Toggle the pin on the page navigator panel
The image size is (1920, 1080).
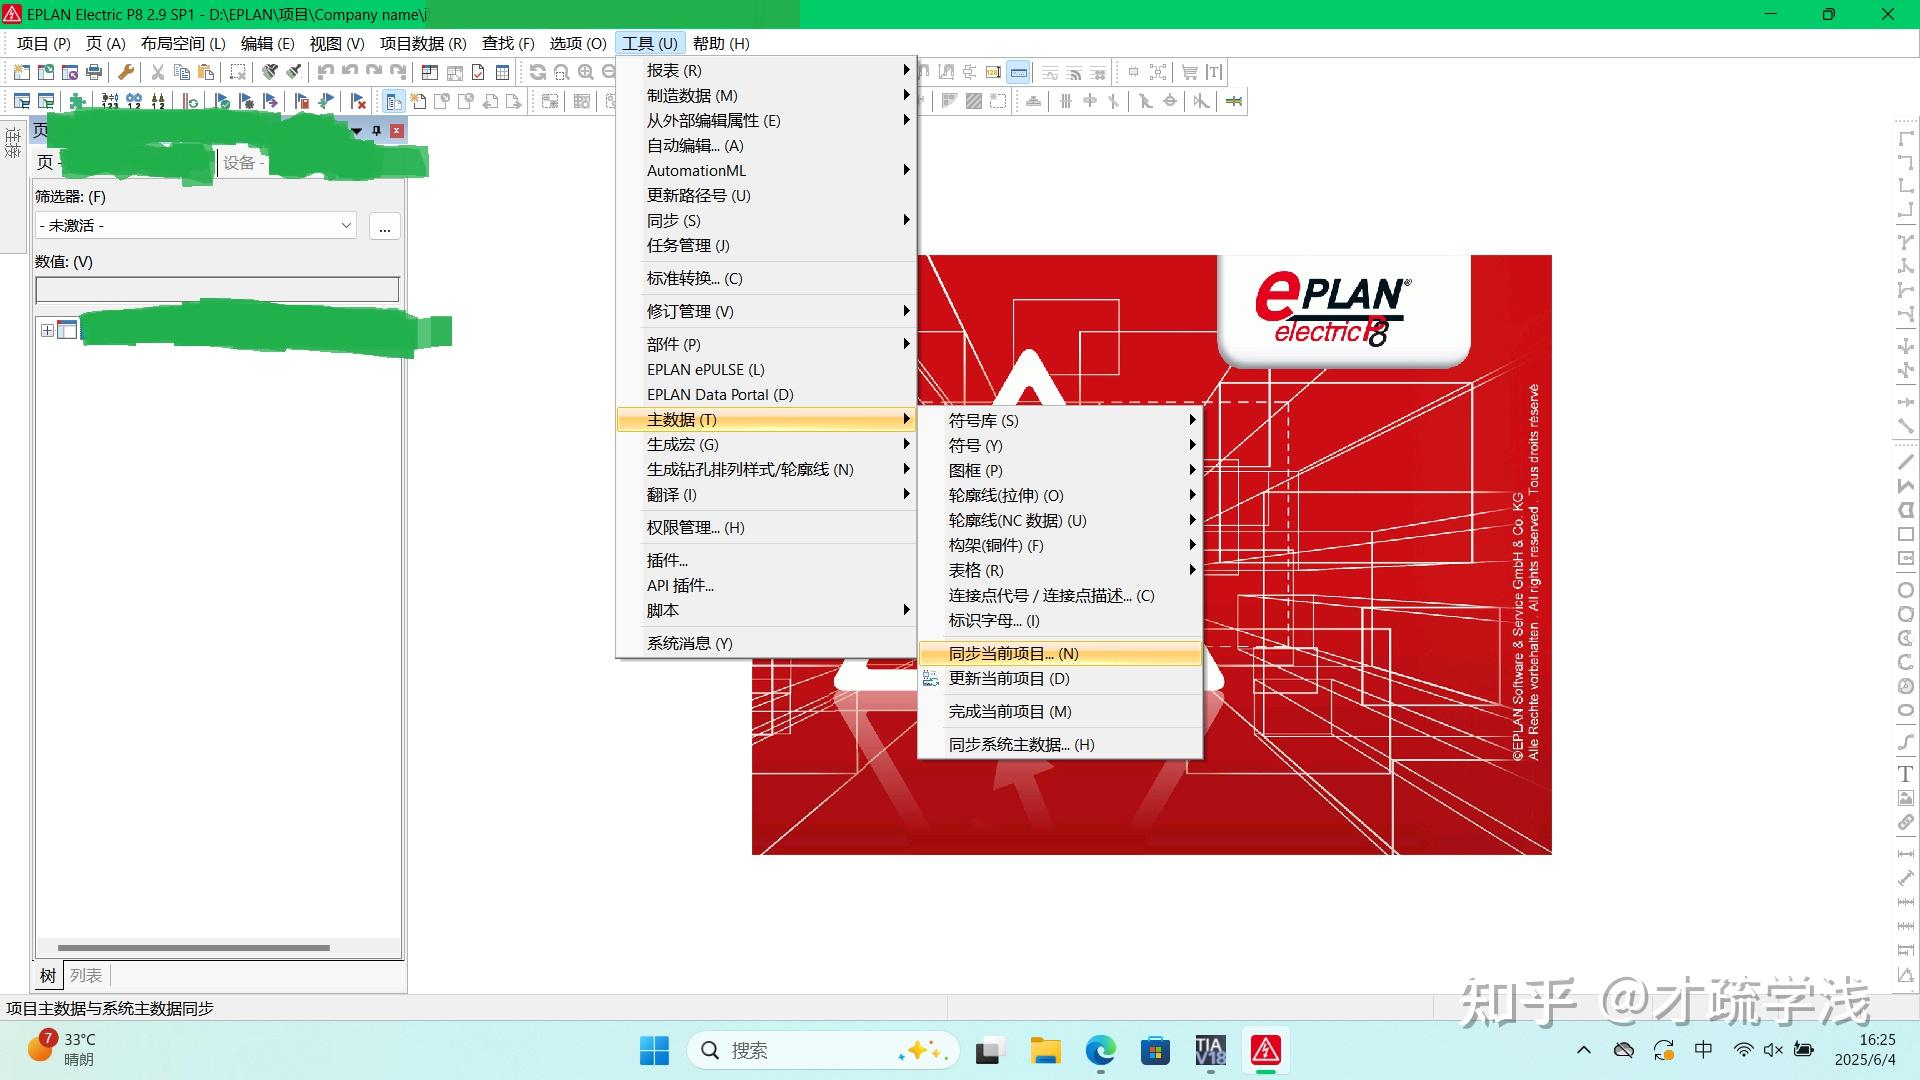[x=377, y=131]
